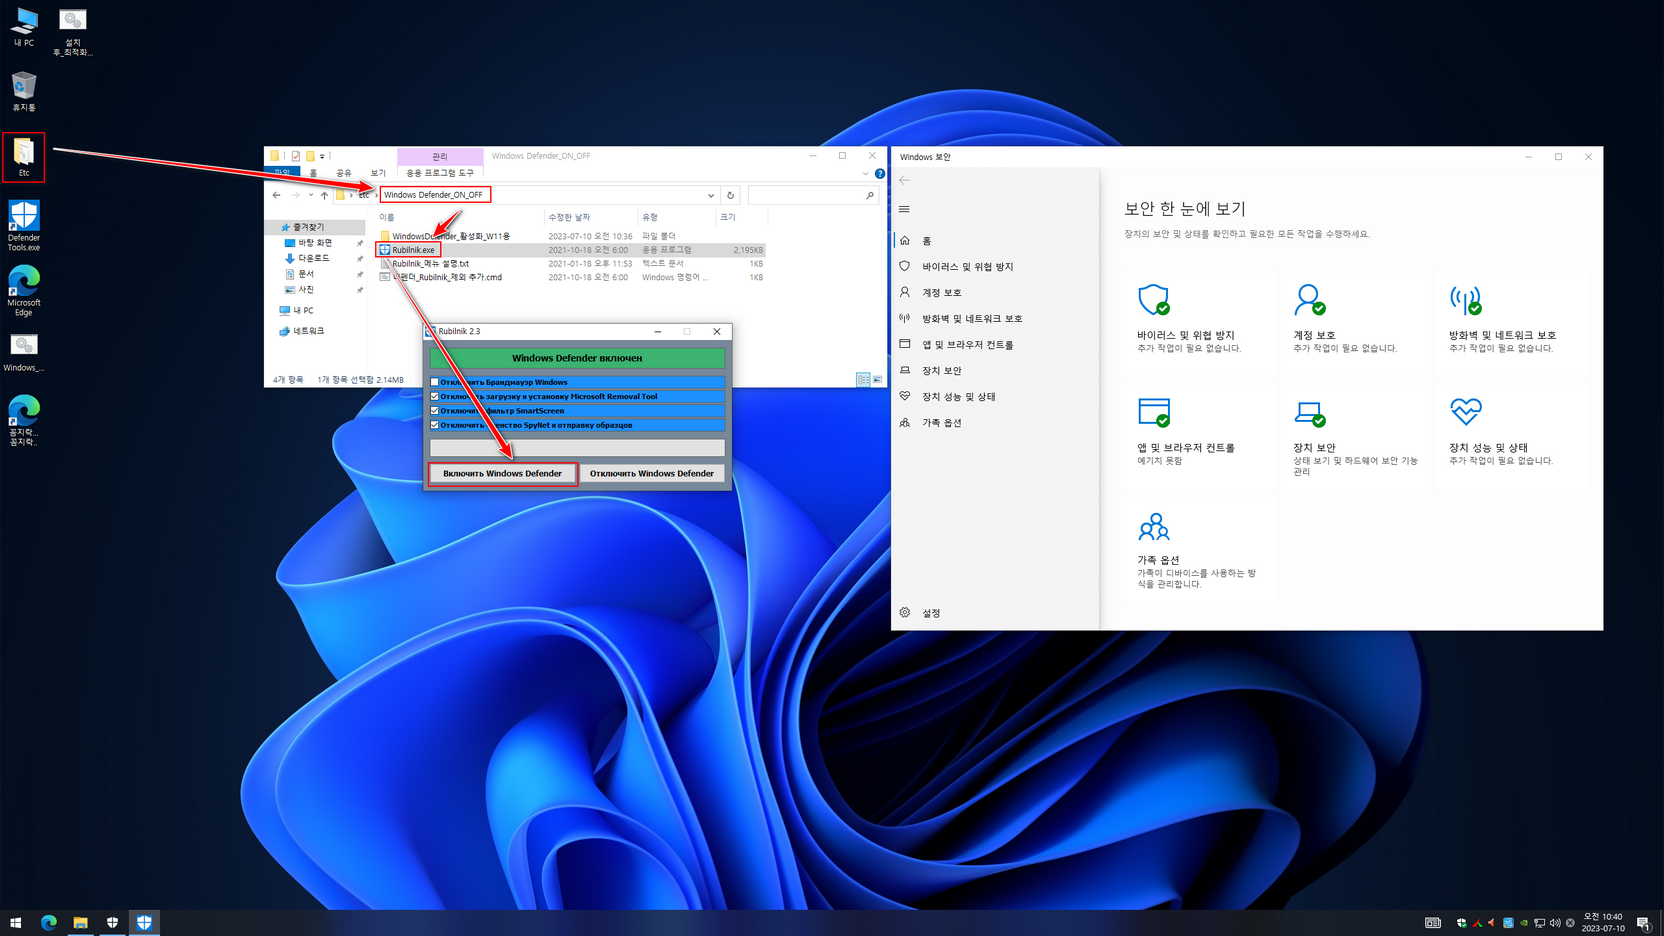Viewport: 1664px width, 936px height.
Task: Open the 가족 옵션 tile
Action: coord(1200,548)
